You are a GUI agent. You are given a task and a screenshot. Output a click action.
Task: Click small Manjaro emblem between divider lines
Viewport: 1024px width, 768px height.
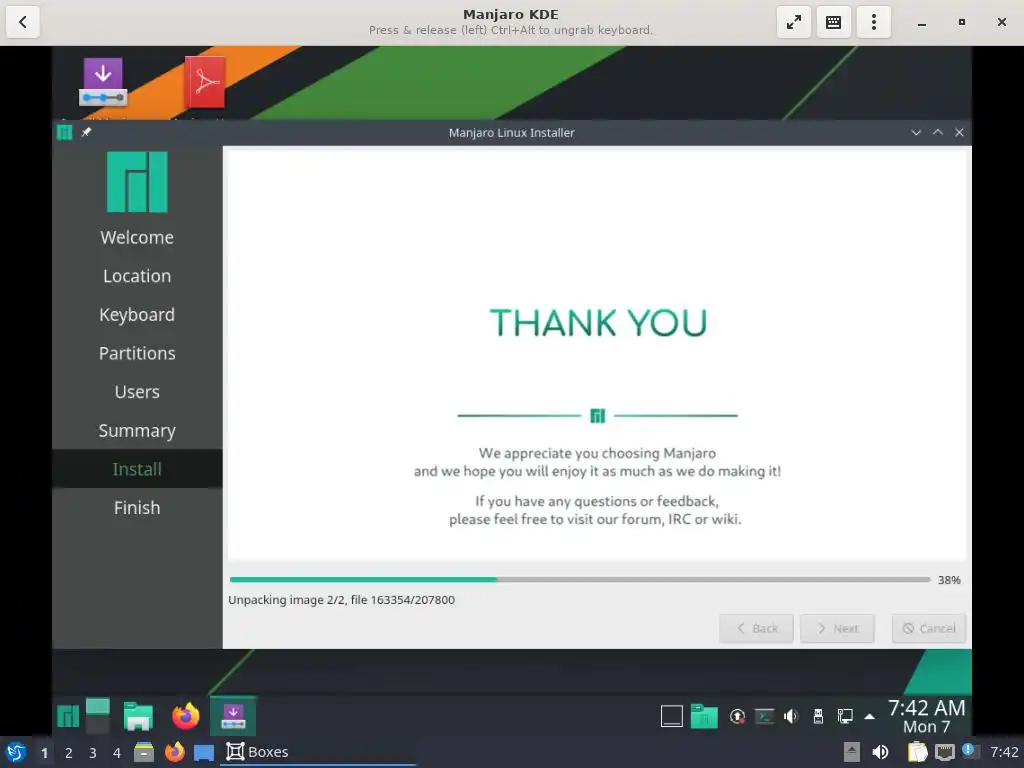pos(598,415)
